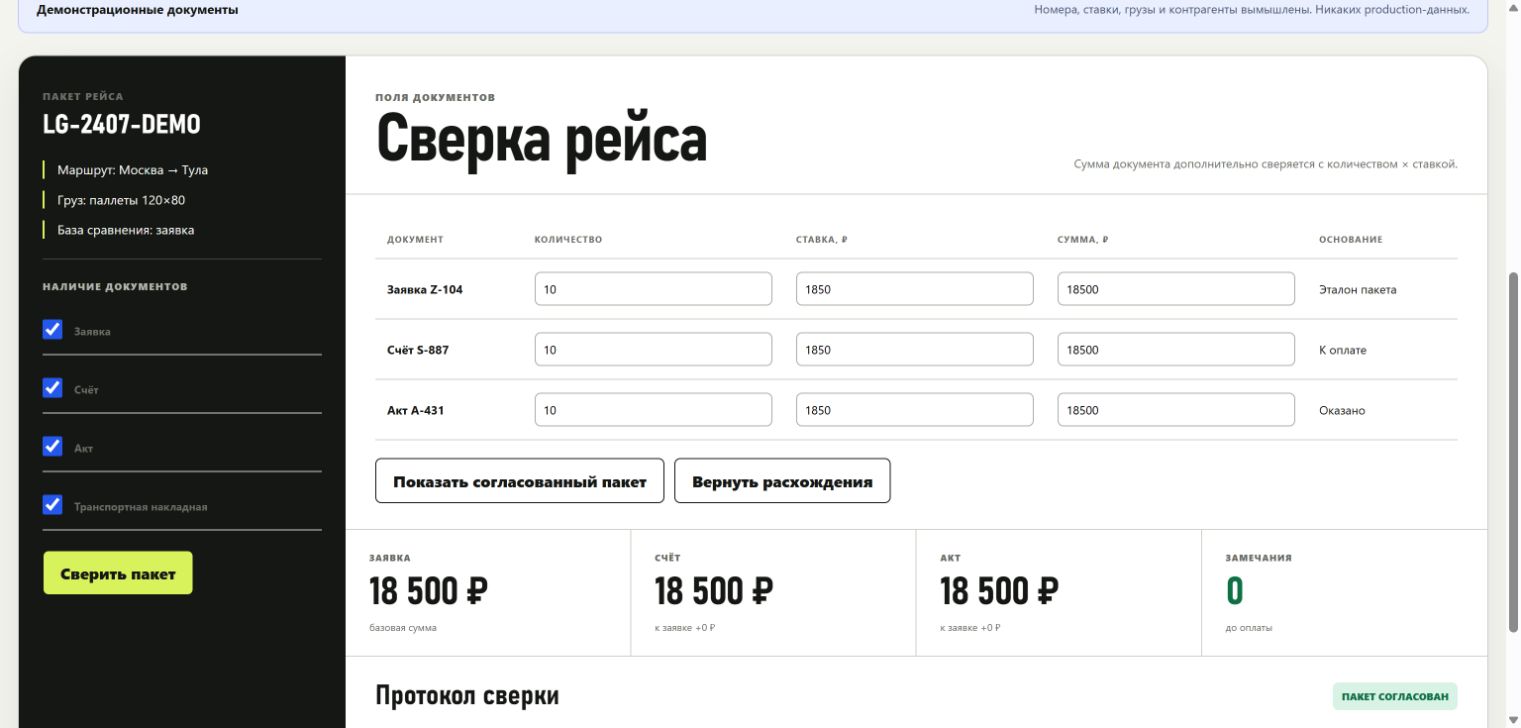
Task: Toggle the Транспортная накладная checkbox
Action: coord(53,505)
